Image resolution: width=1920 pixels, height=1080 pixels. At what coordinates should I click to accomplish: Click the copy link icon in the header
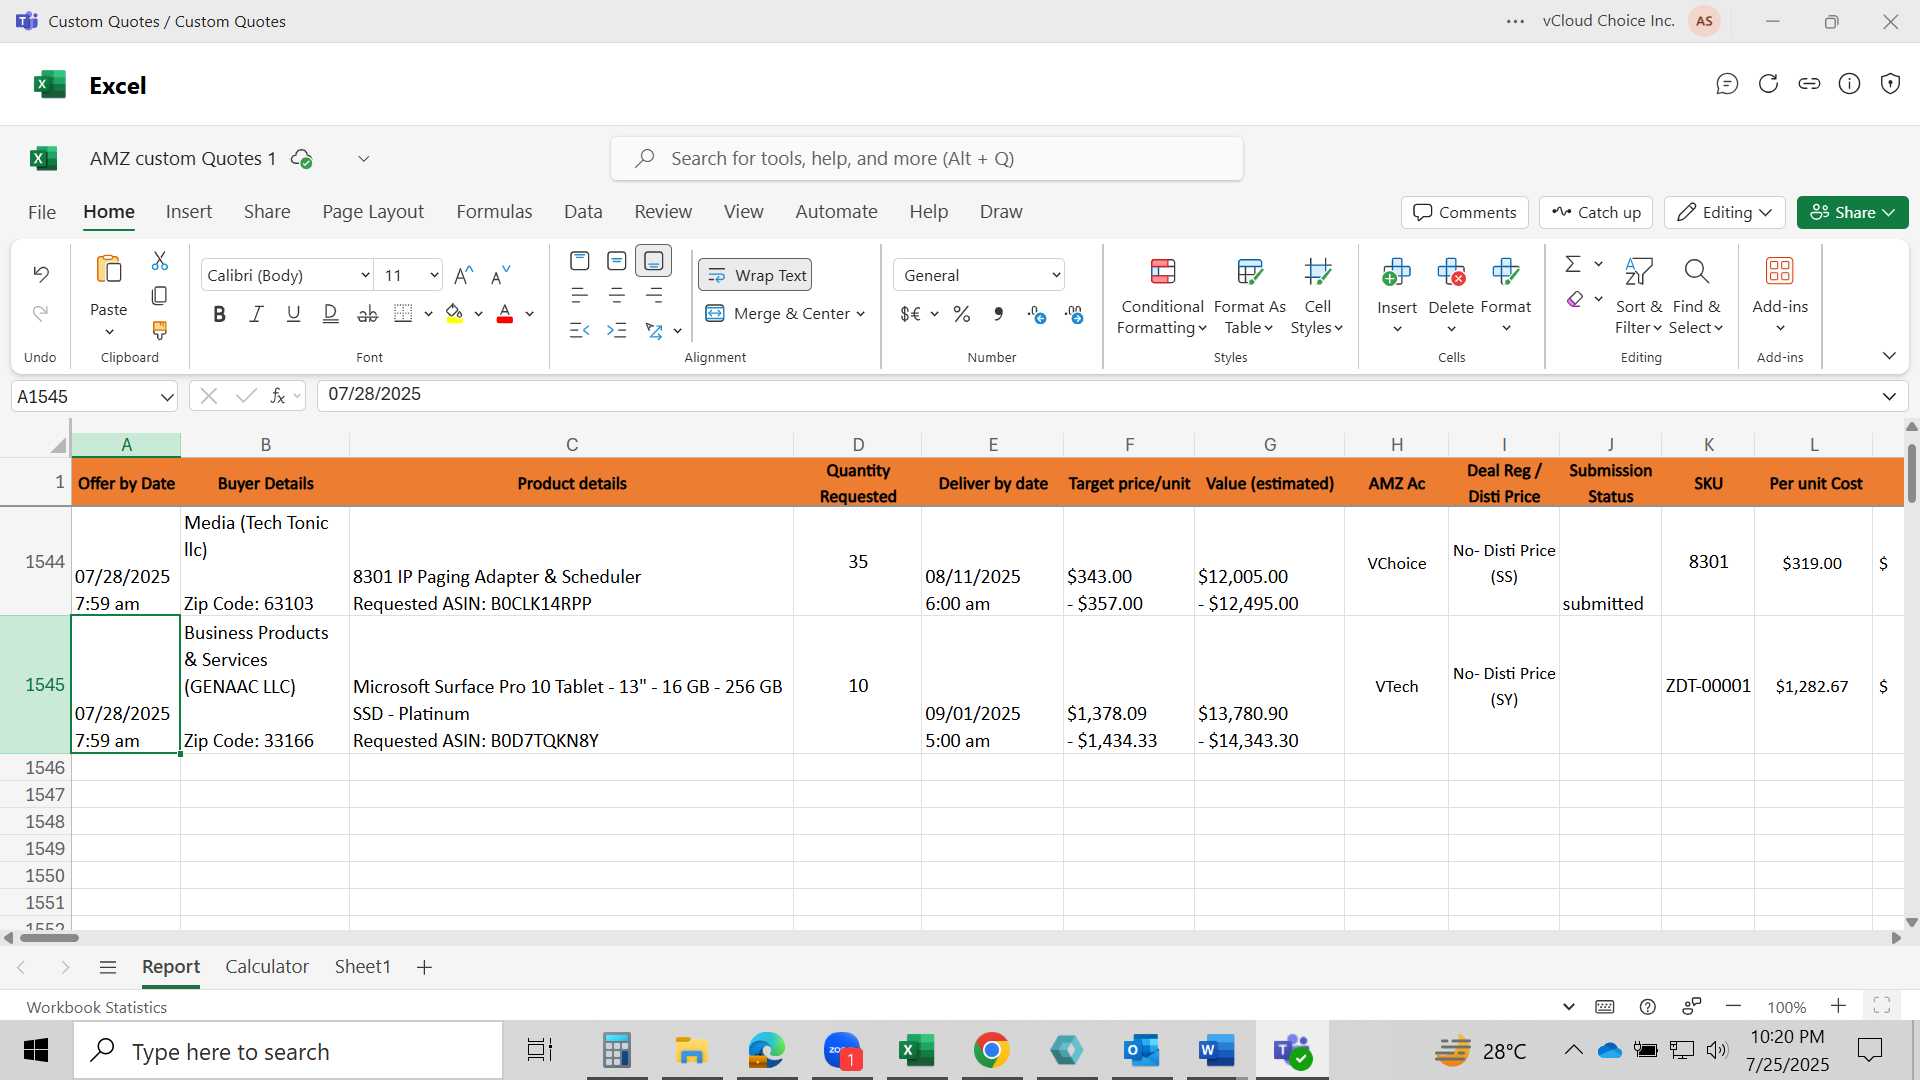[1809, 84]
